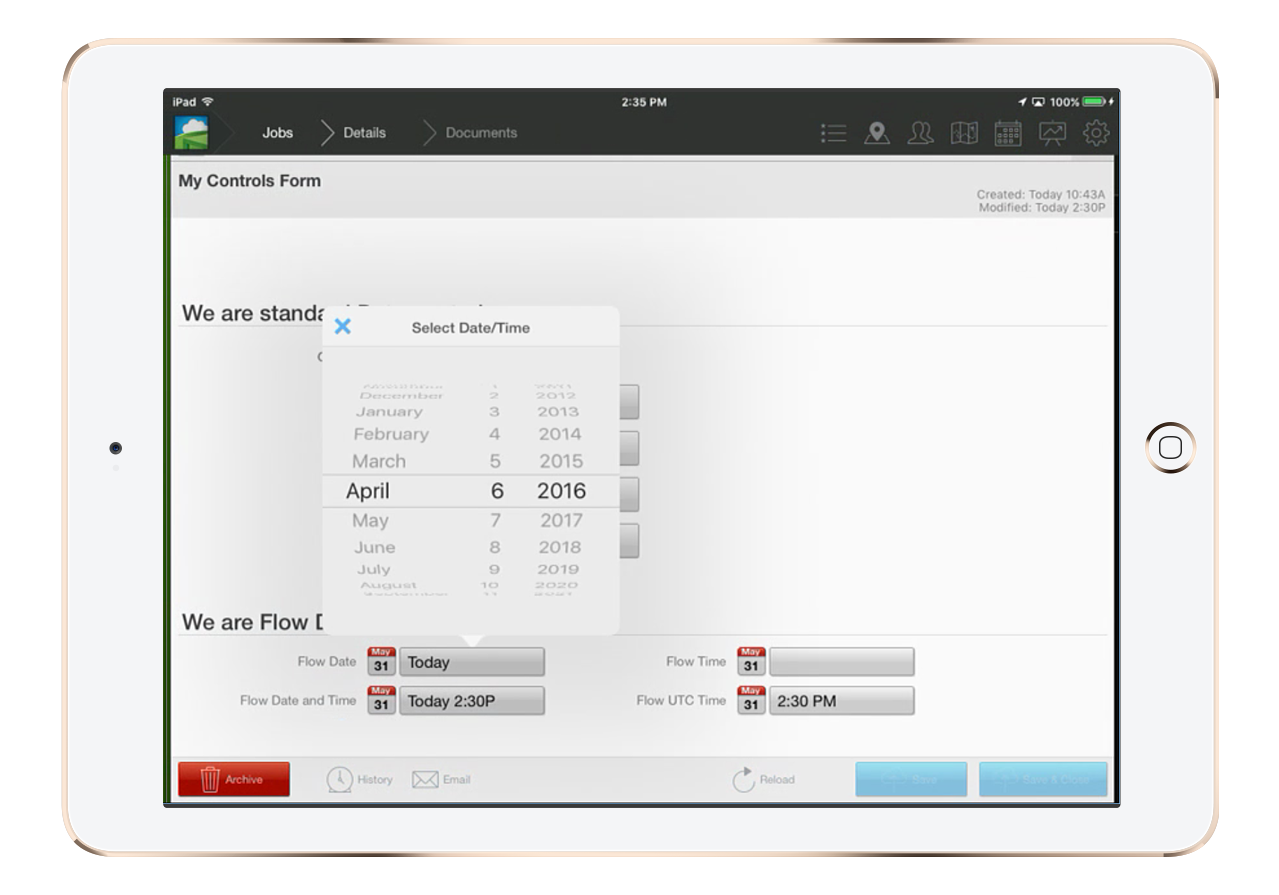The width and height of the screenshot is (1279, 895).
Task: Click the dimmed Save & Close button
Action: (1043, 780)
